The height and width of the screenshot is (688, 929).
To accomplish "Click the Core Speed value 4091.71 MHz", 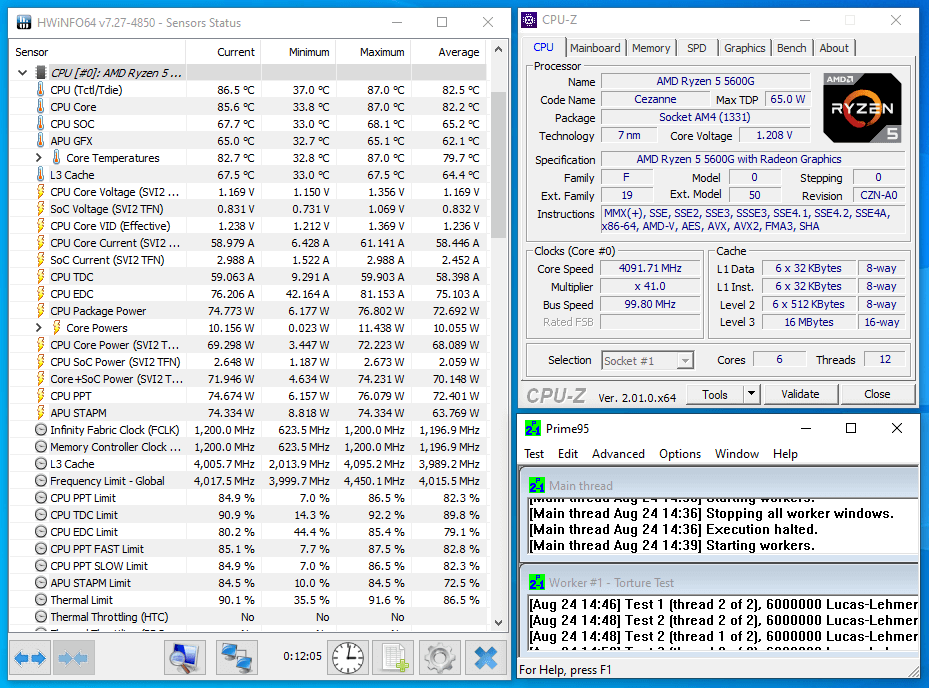I will pyautogui.click(x=650, y=268).
